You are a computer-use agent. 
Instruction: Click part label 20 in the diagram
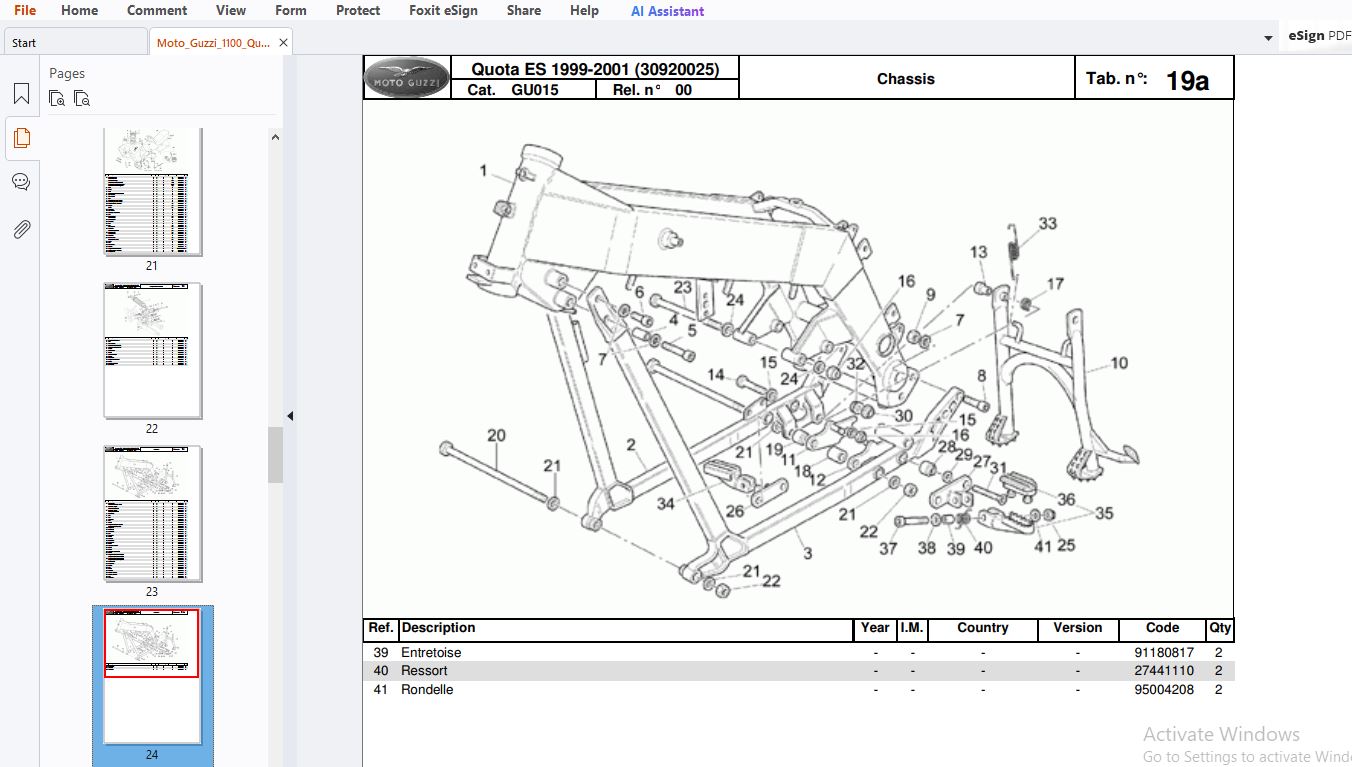pyautogui.click(x=496, y=436)
